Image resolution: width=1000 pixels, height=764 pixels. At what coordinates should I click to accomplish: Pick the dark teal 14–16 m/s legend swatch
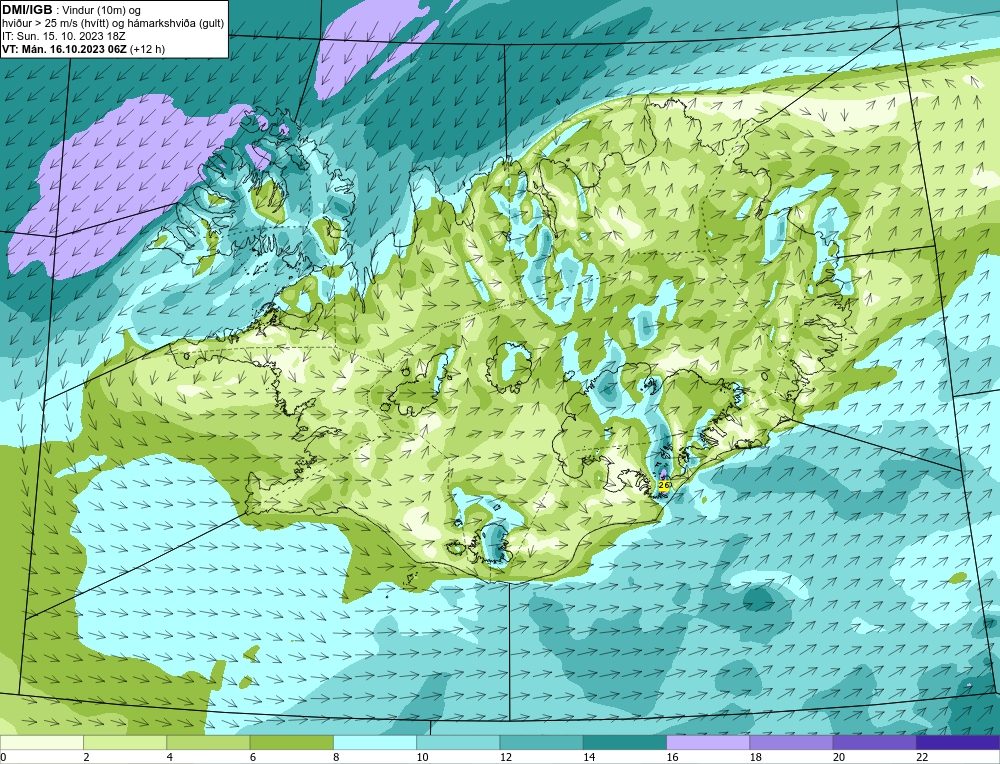[625, 742]
